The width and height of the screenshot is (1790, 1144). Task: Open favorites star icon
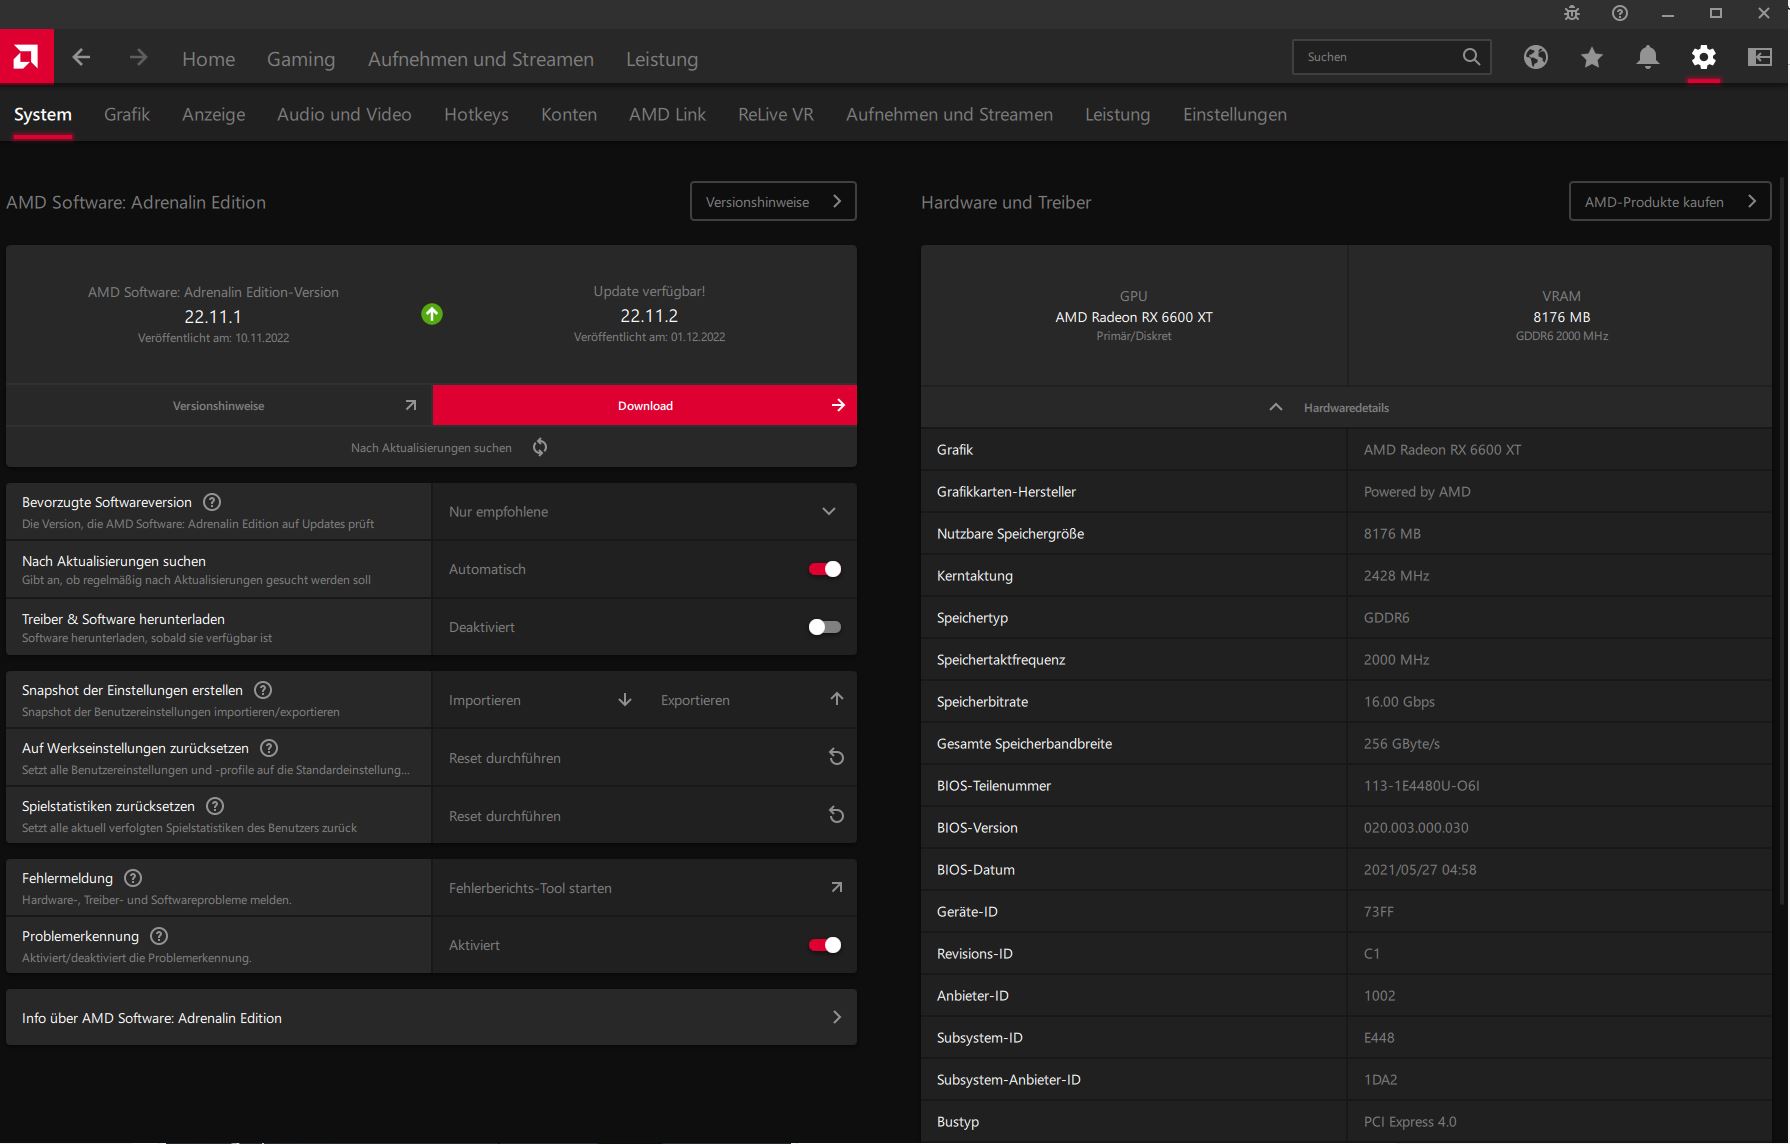click(1591, 58)
